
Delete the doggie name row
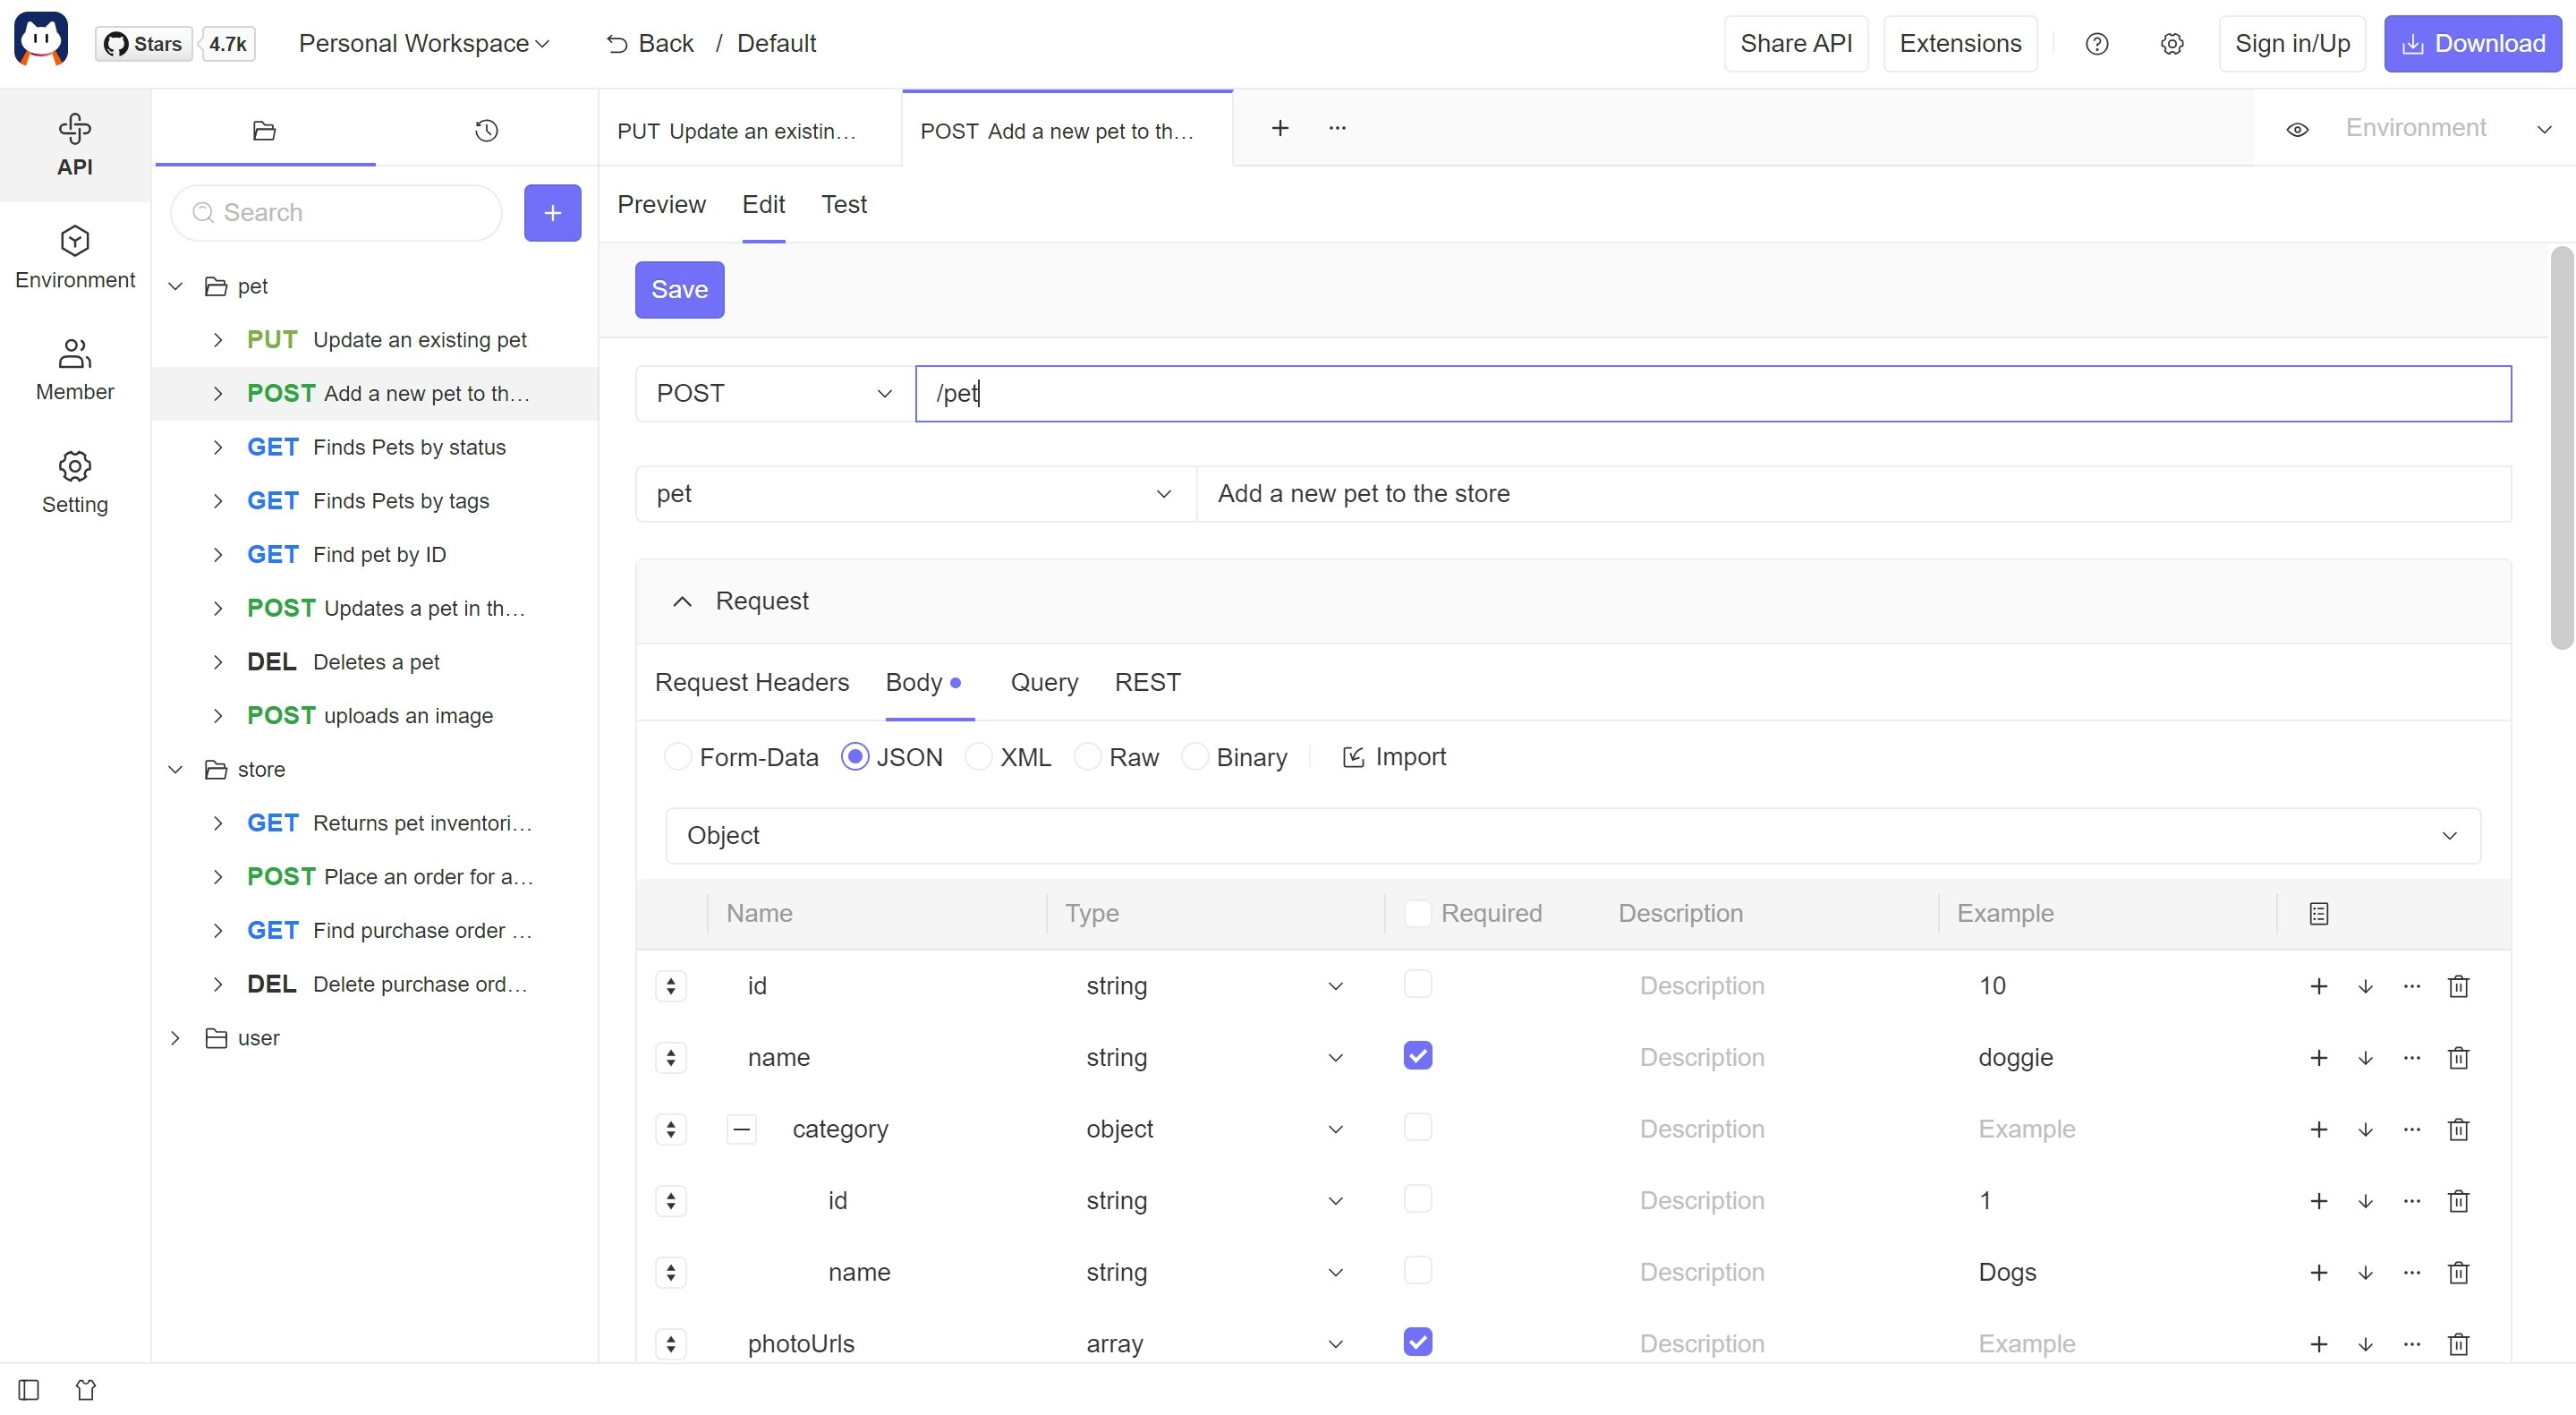click(x=2458, y=1058)
